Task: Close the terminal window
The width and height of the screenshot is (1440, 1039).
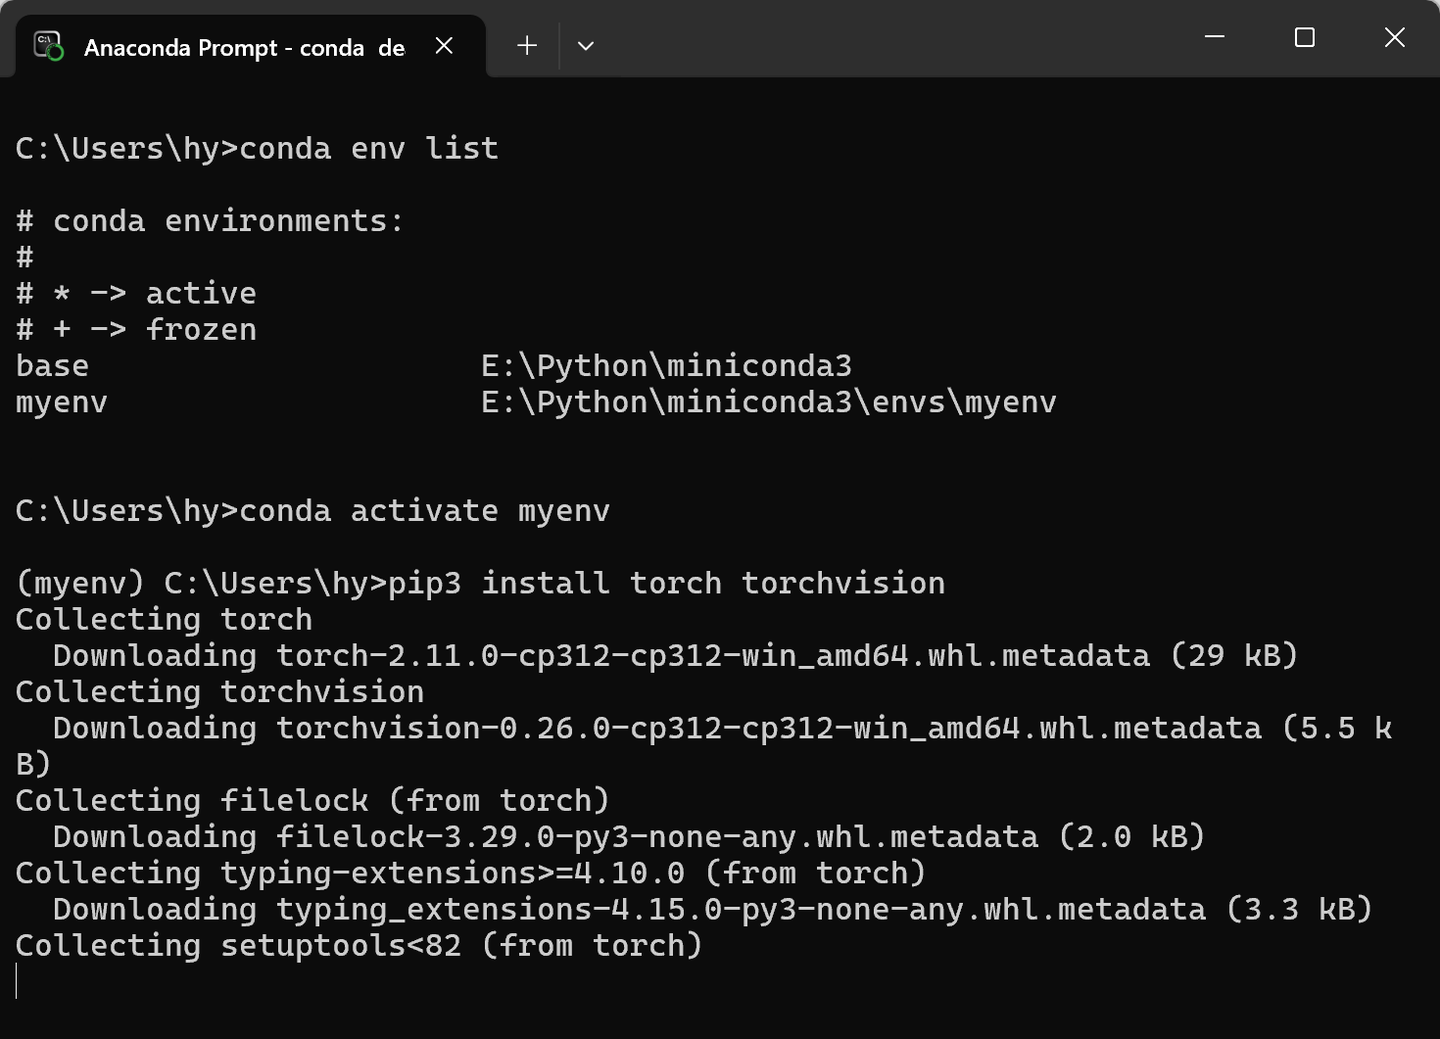Action: pos(1394,37)
